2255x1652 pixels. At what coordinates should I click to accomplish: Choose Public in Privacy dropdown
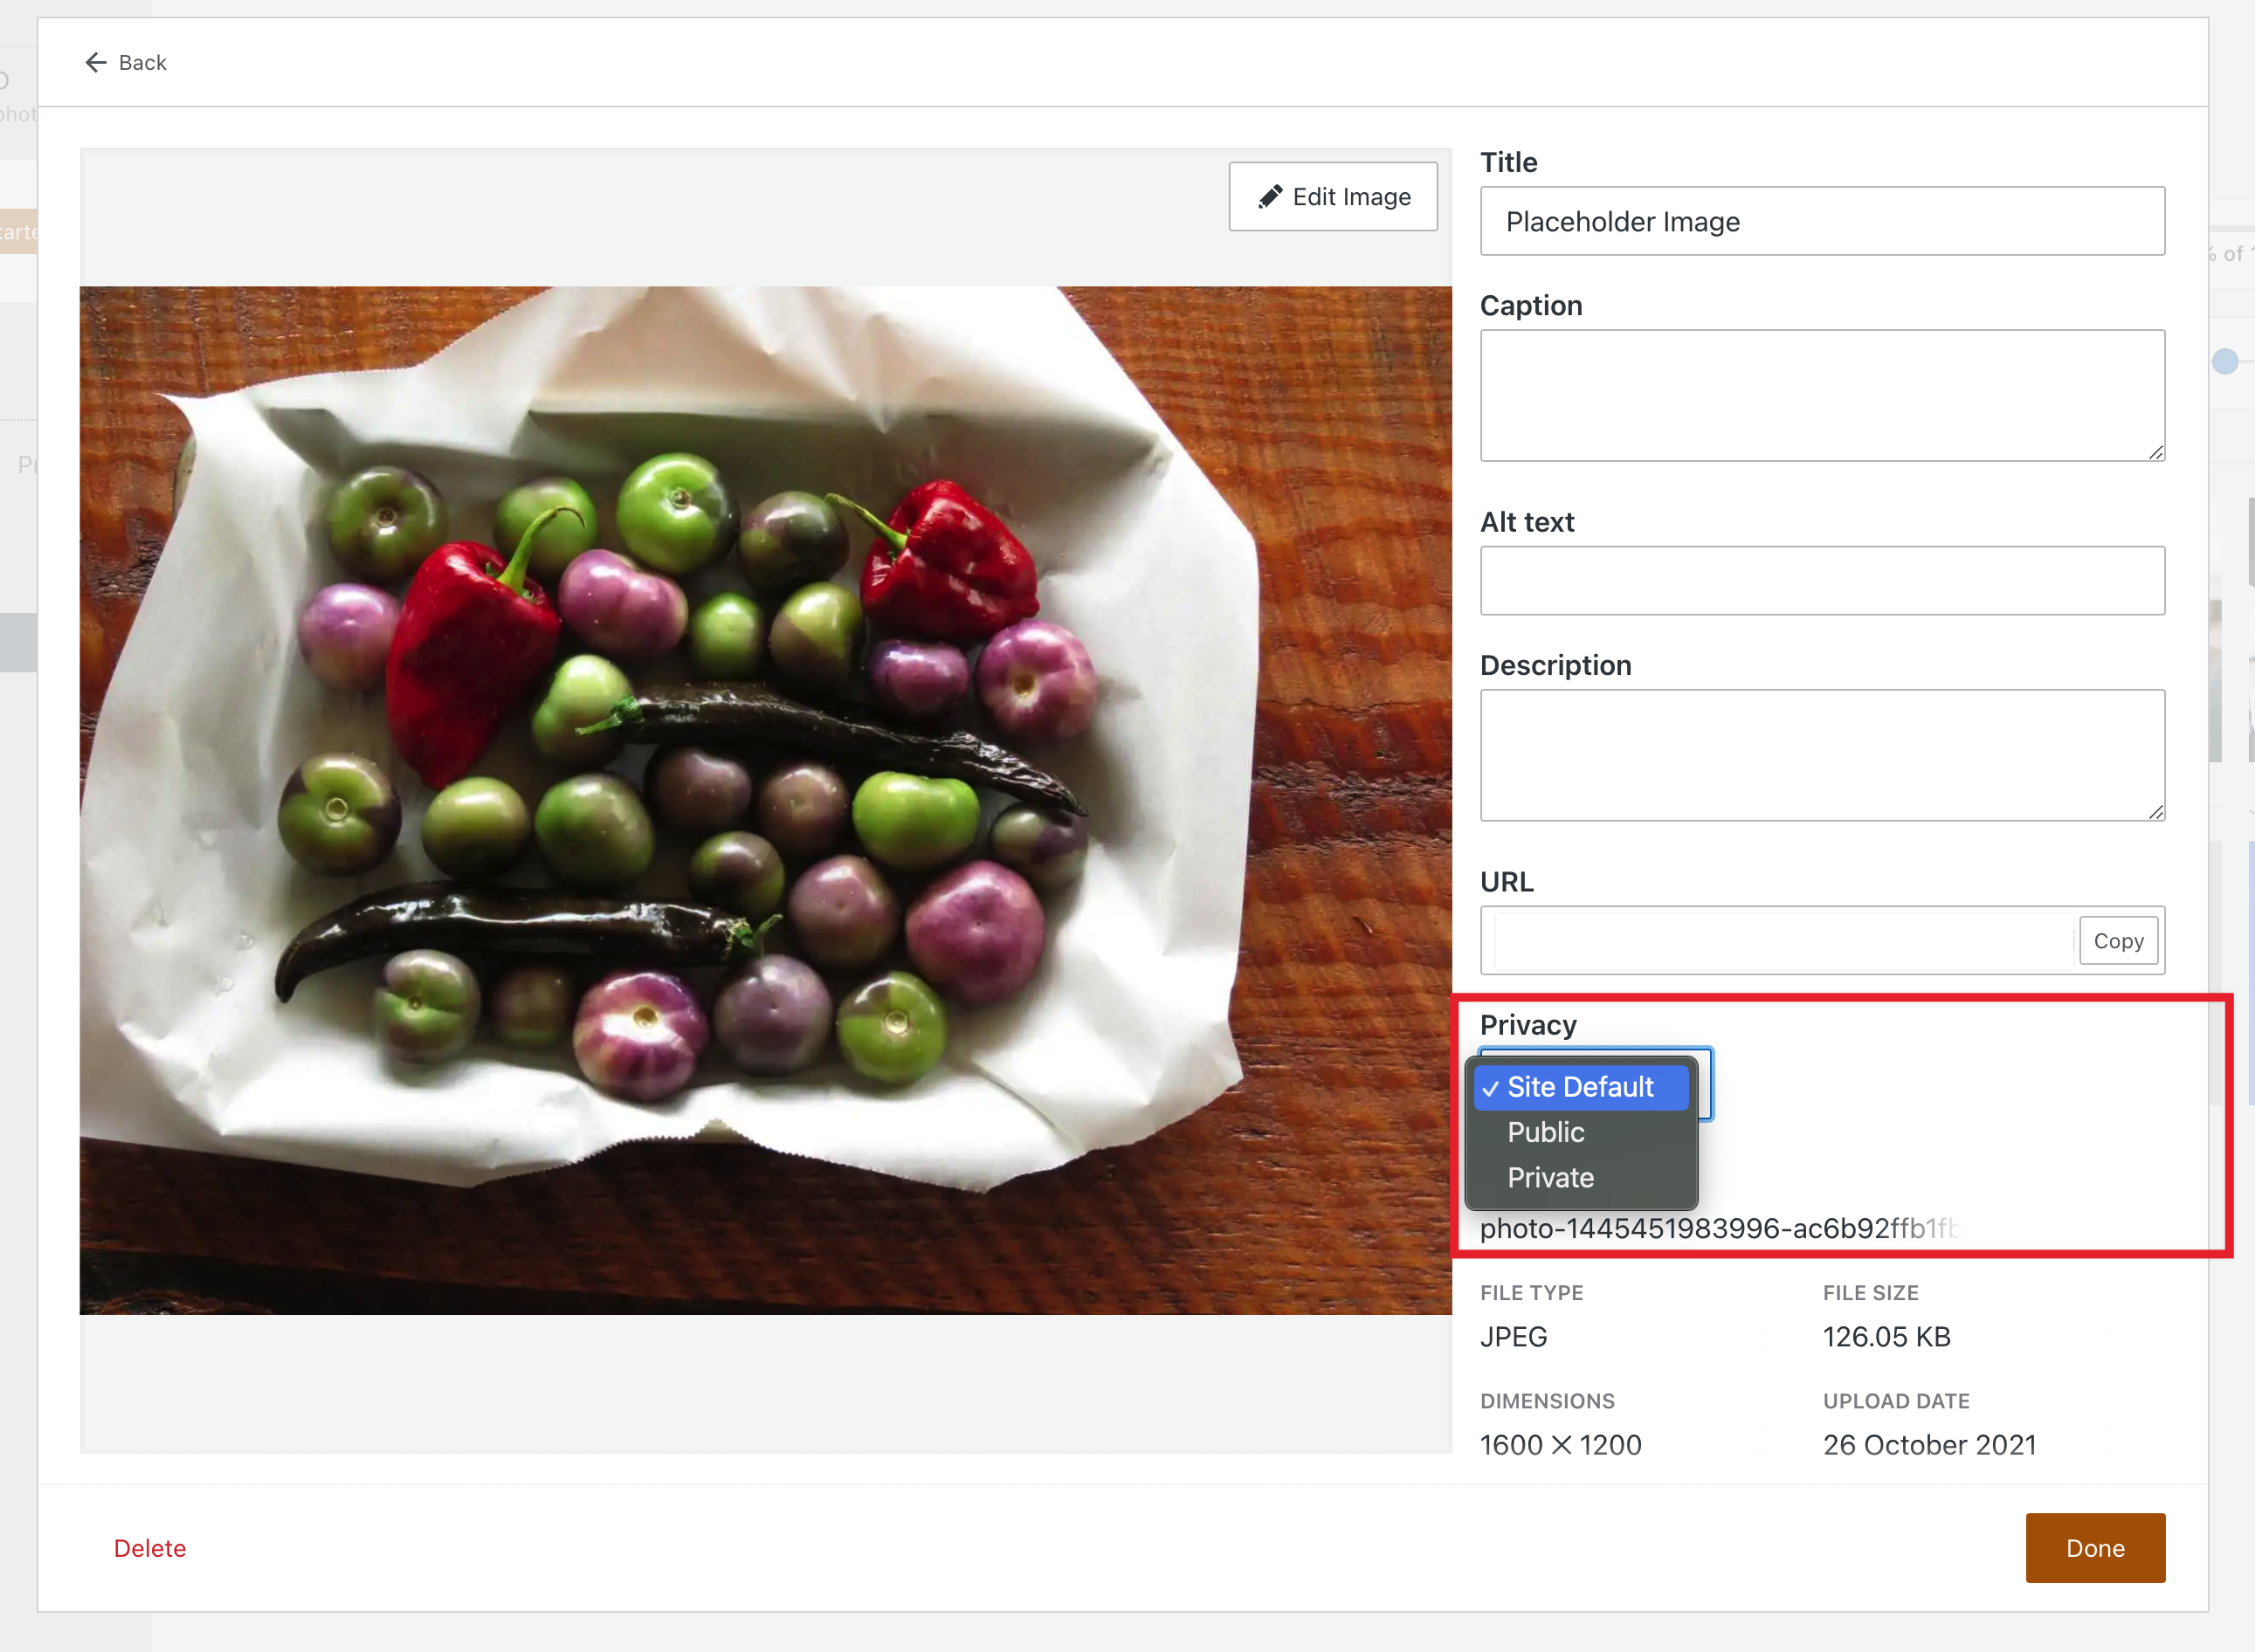pos(1546,1132)
